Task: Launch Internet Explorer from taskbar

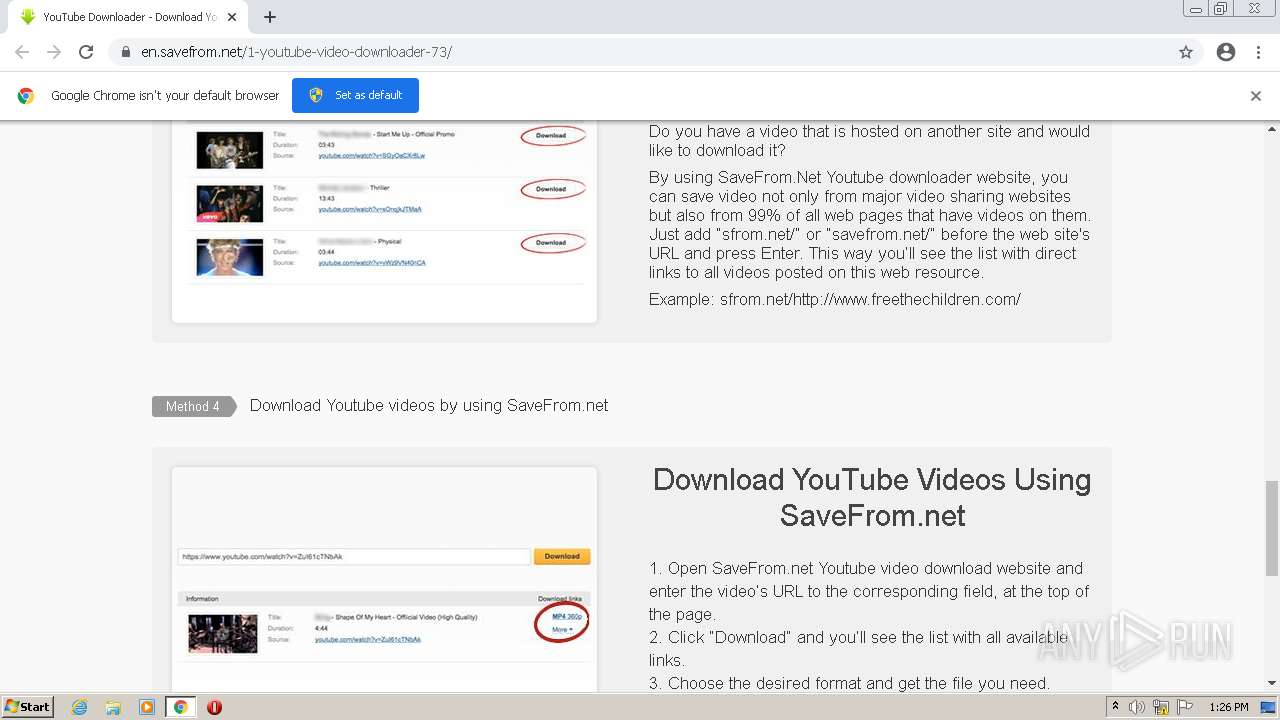Action: coord(80,707)
